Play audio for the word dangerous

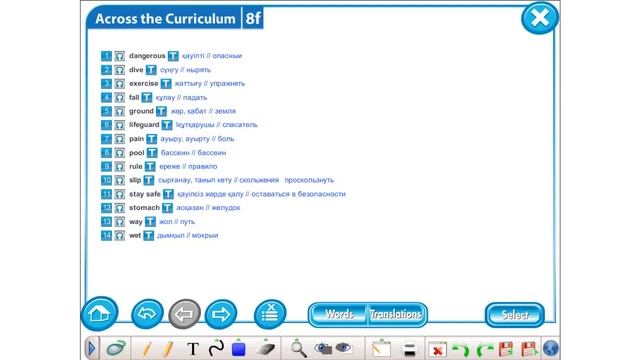(119, 56)
